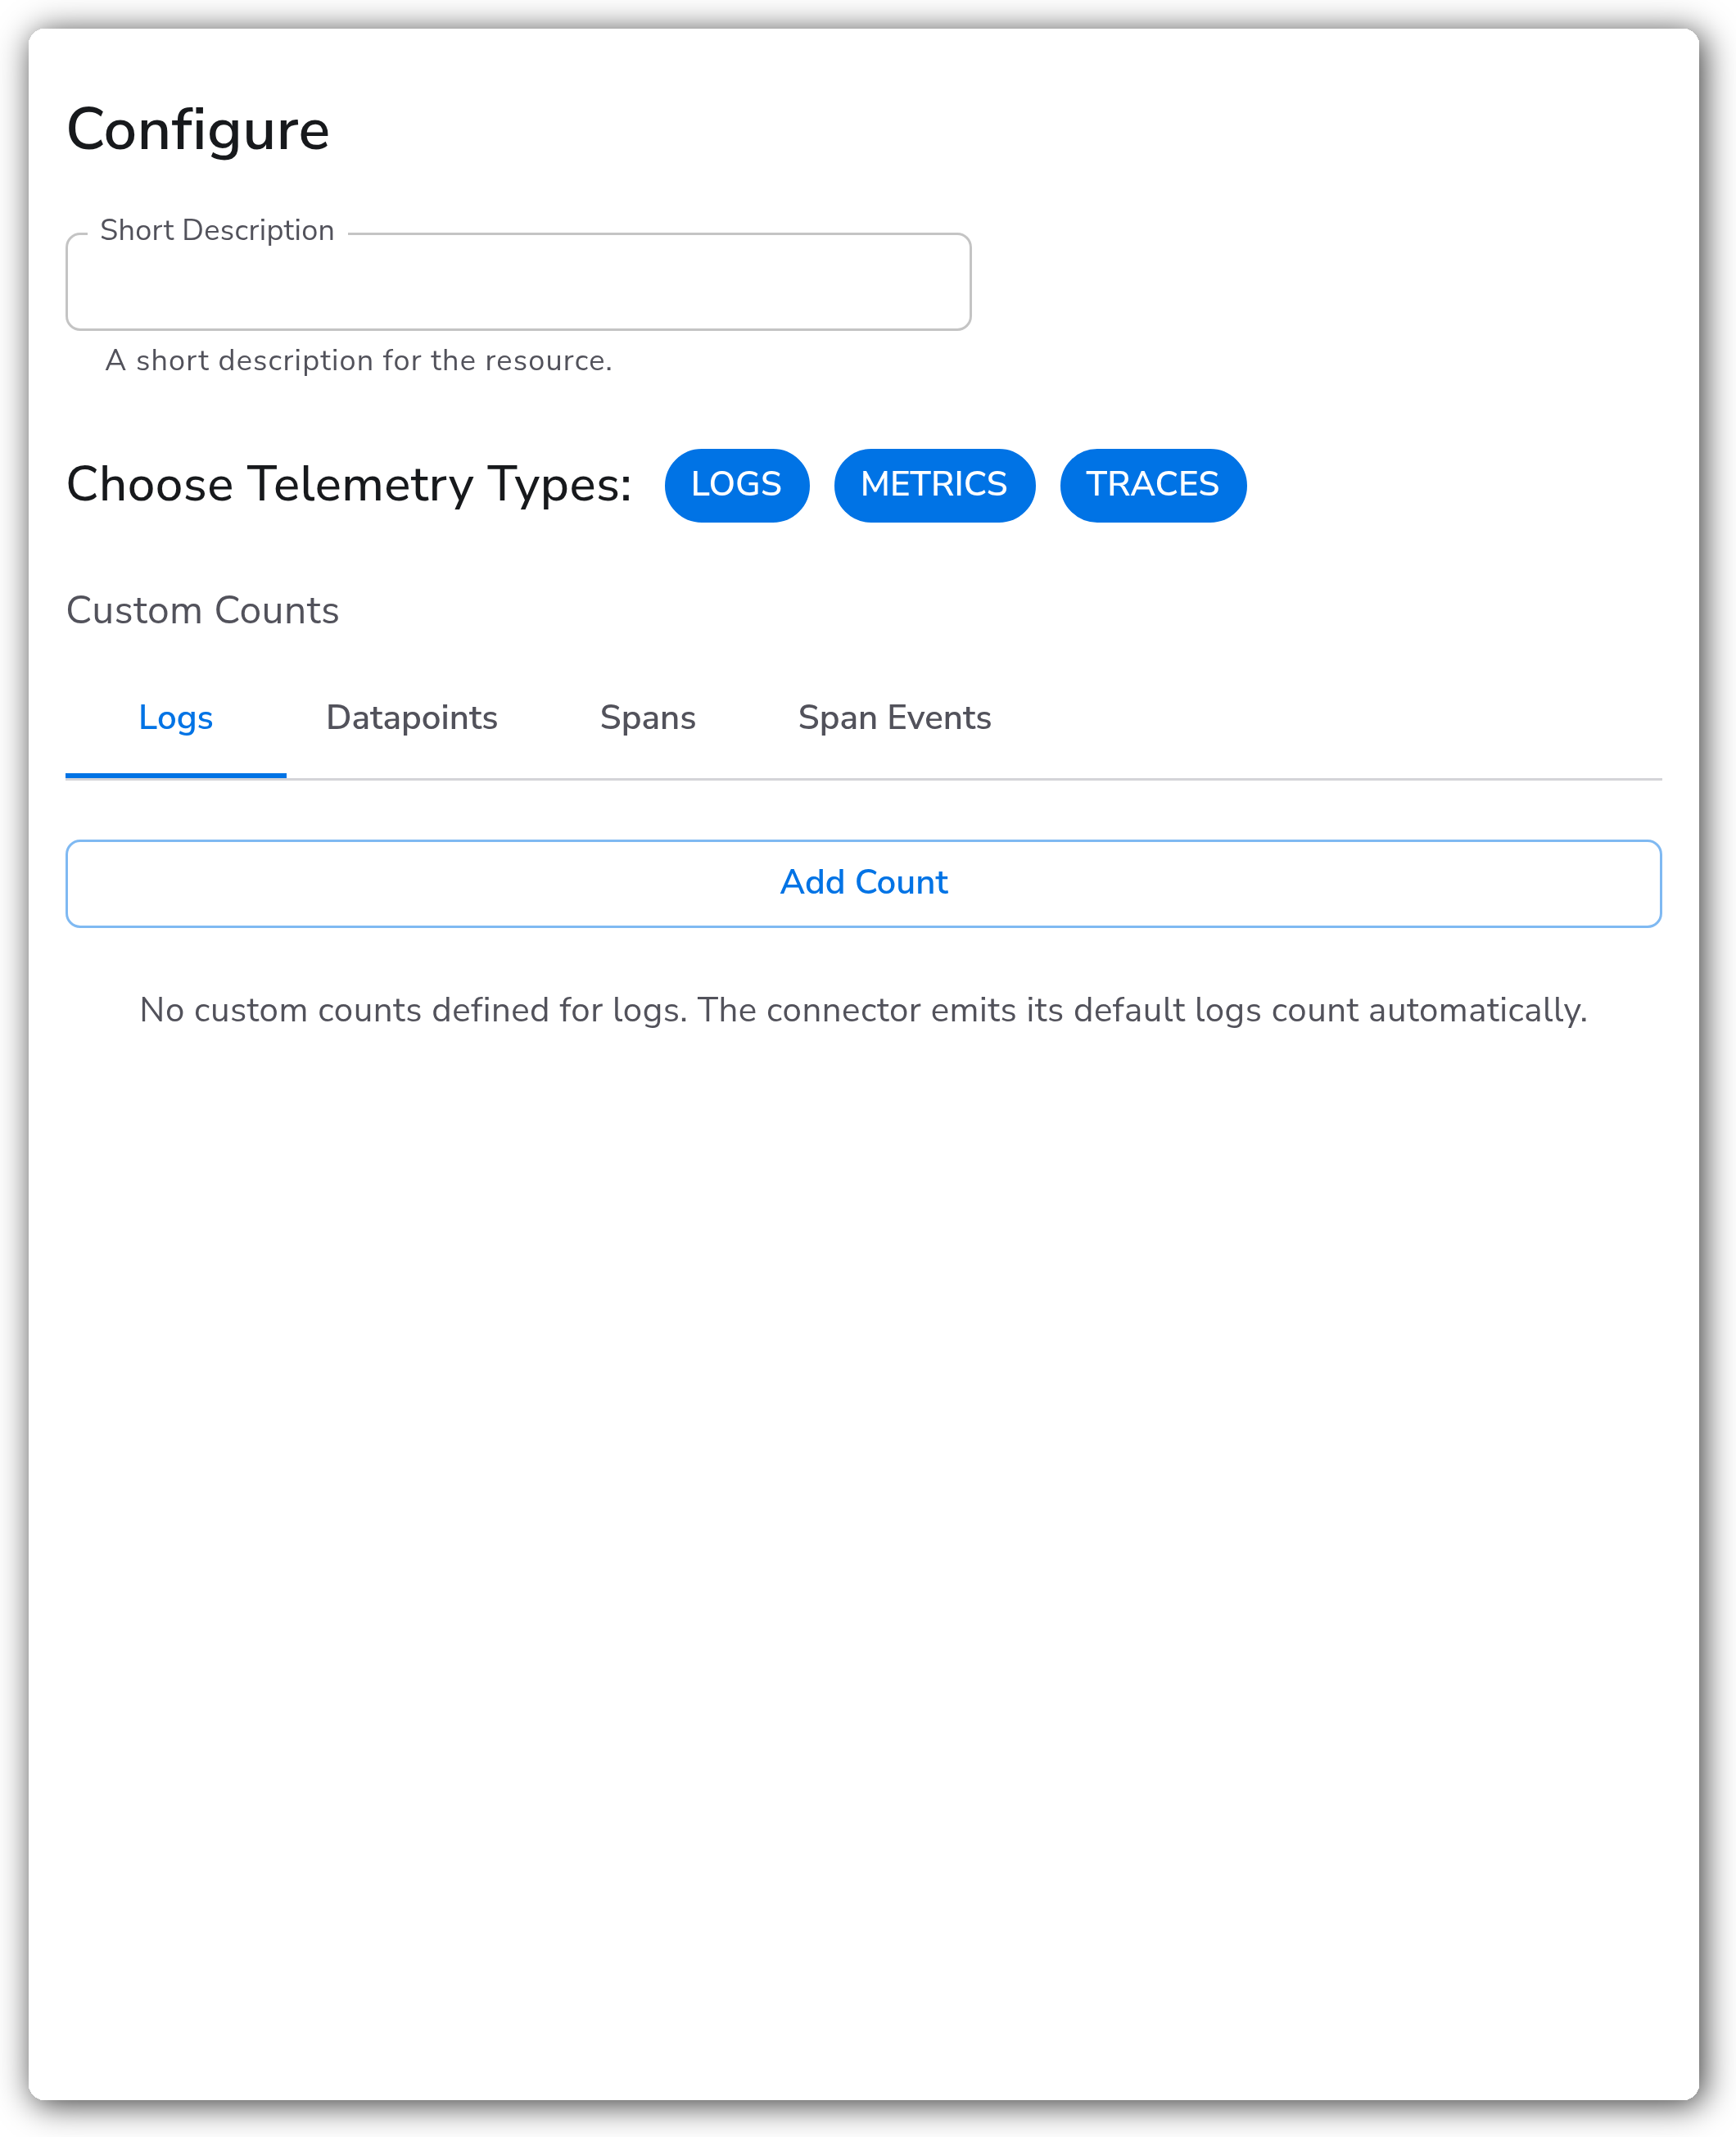
Task: Click the Custom Counts section title
Action: (203, 610)
